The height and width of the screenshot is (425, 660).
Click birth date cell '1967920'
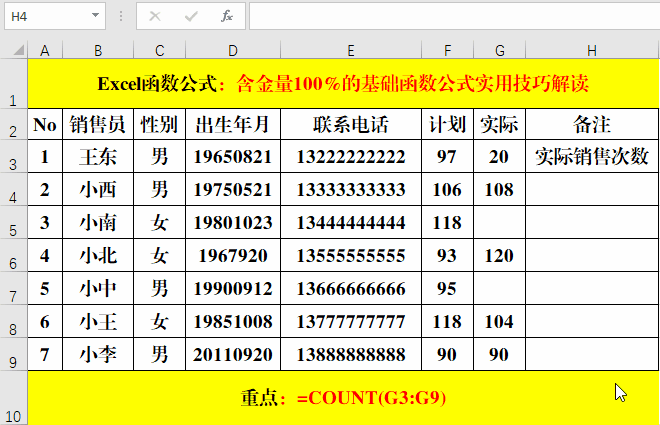[x=233, y=255]
